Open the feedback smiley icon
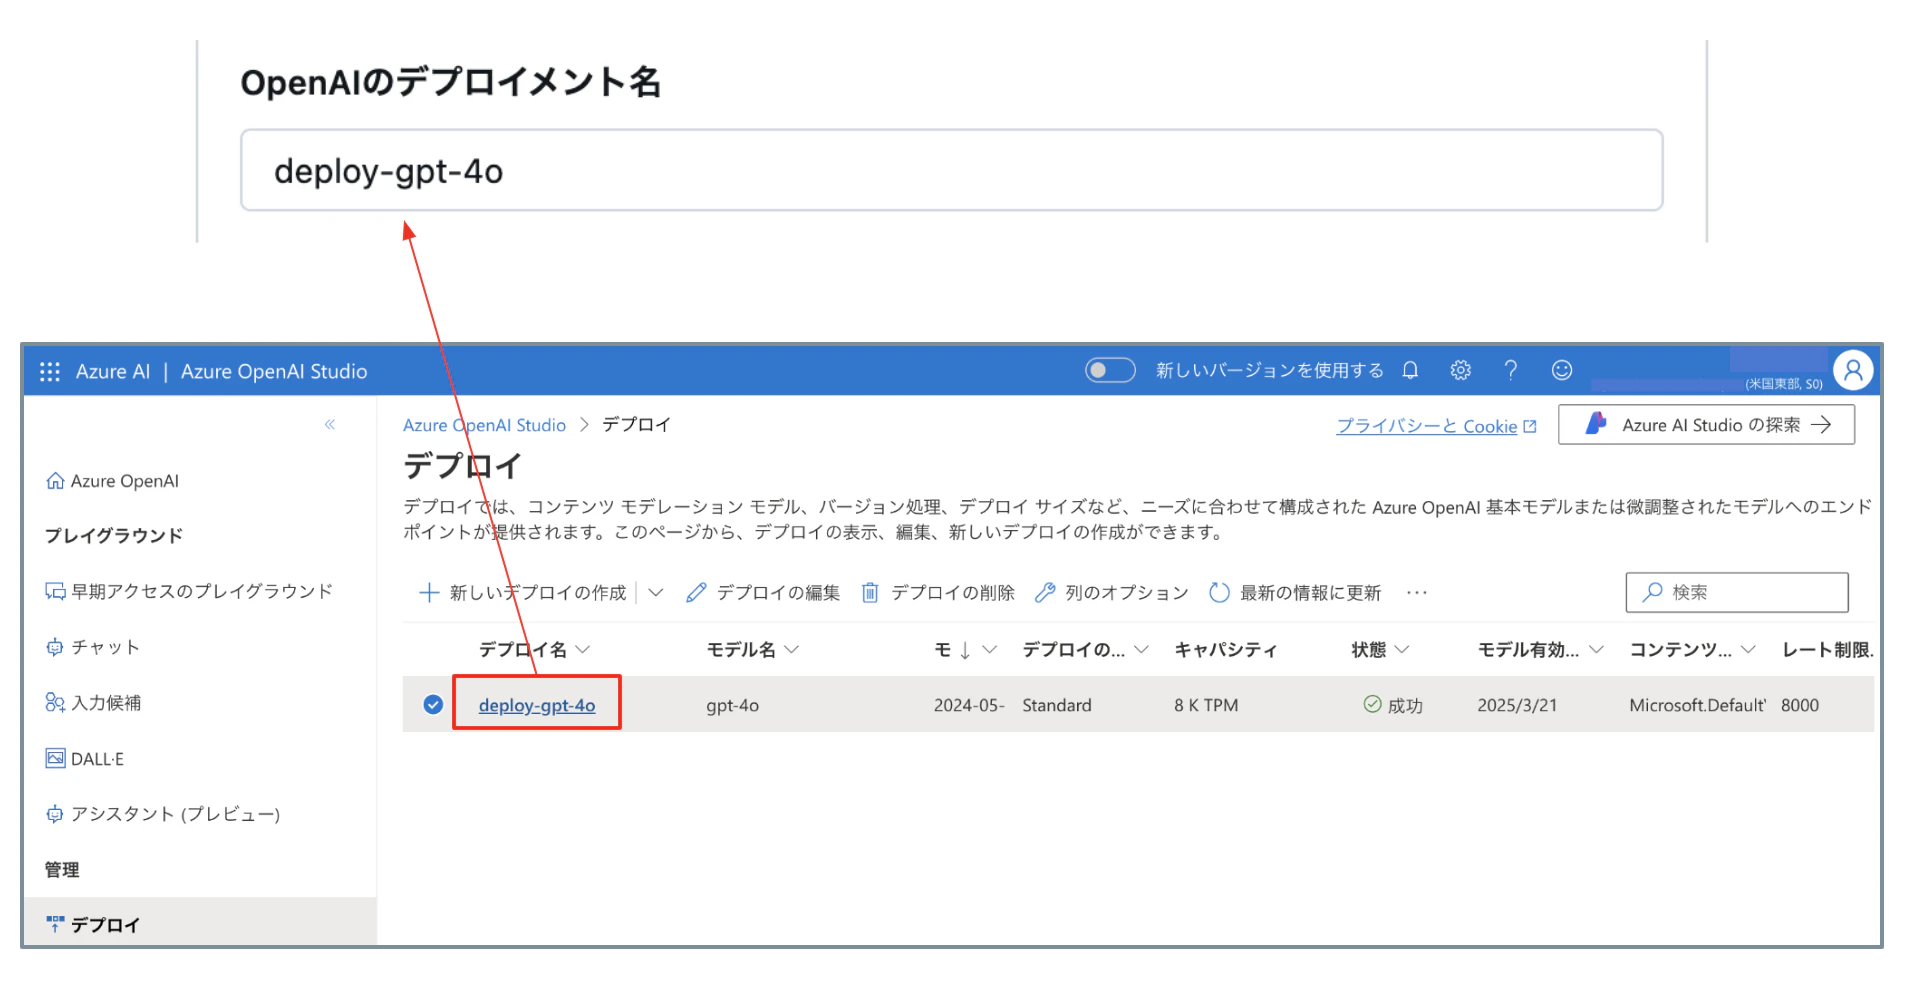 tap(1562, 371)
